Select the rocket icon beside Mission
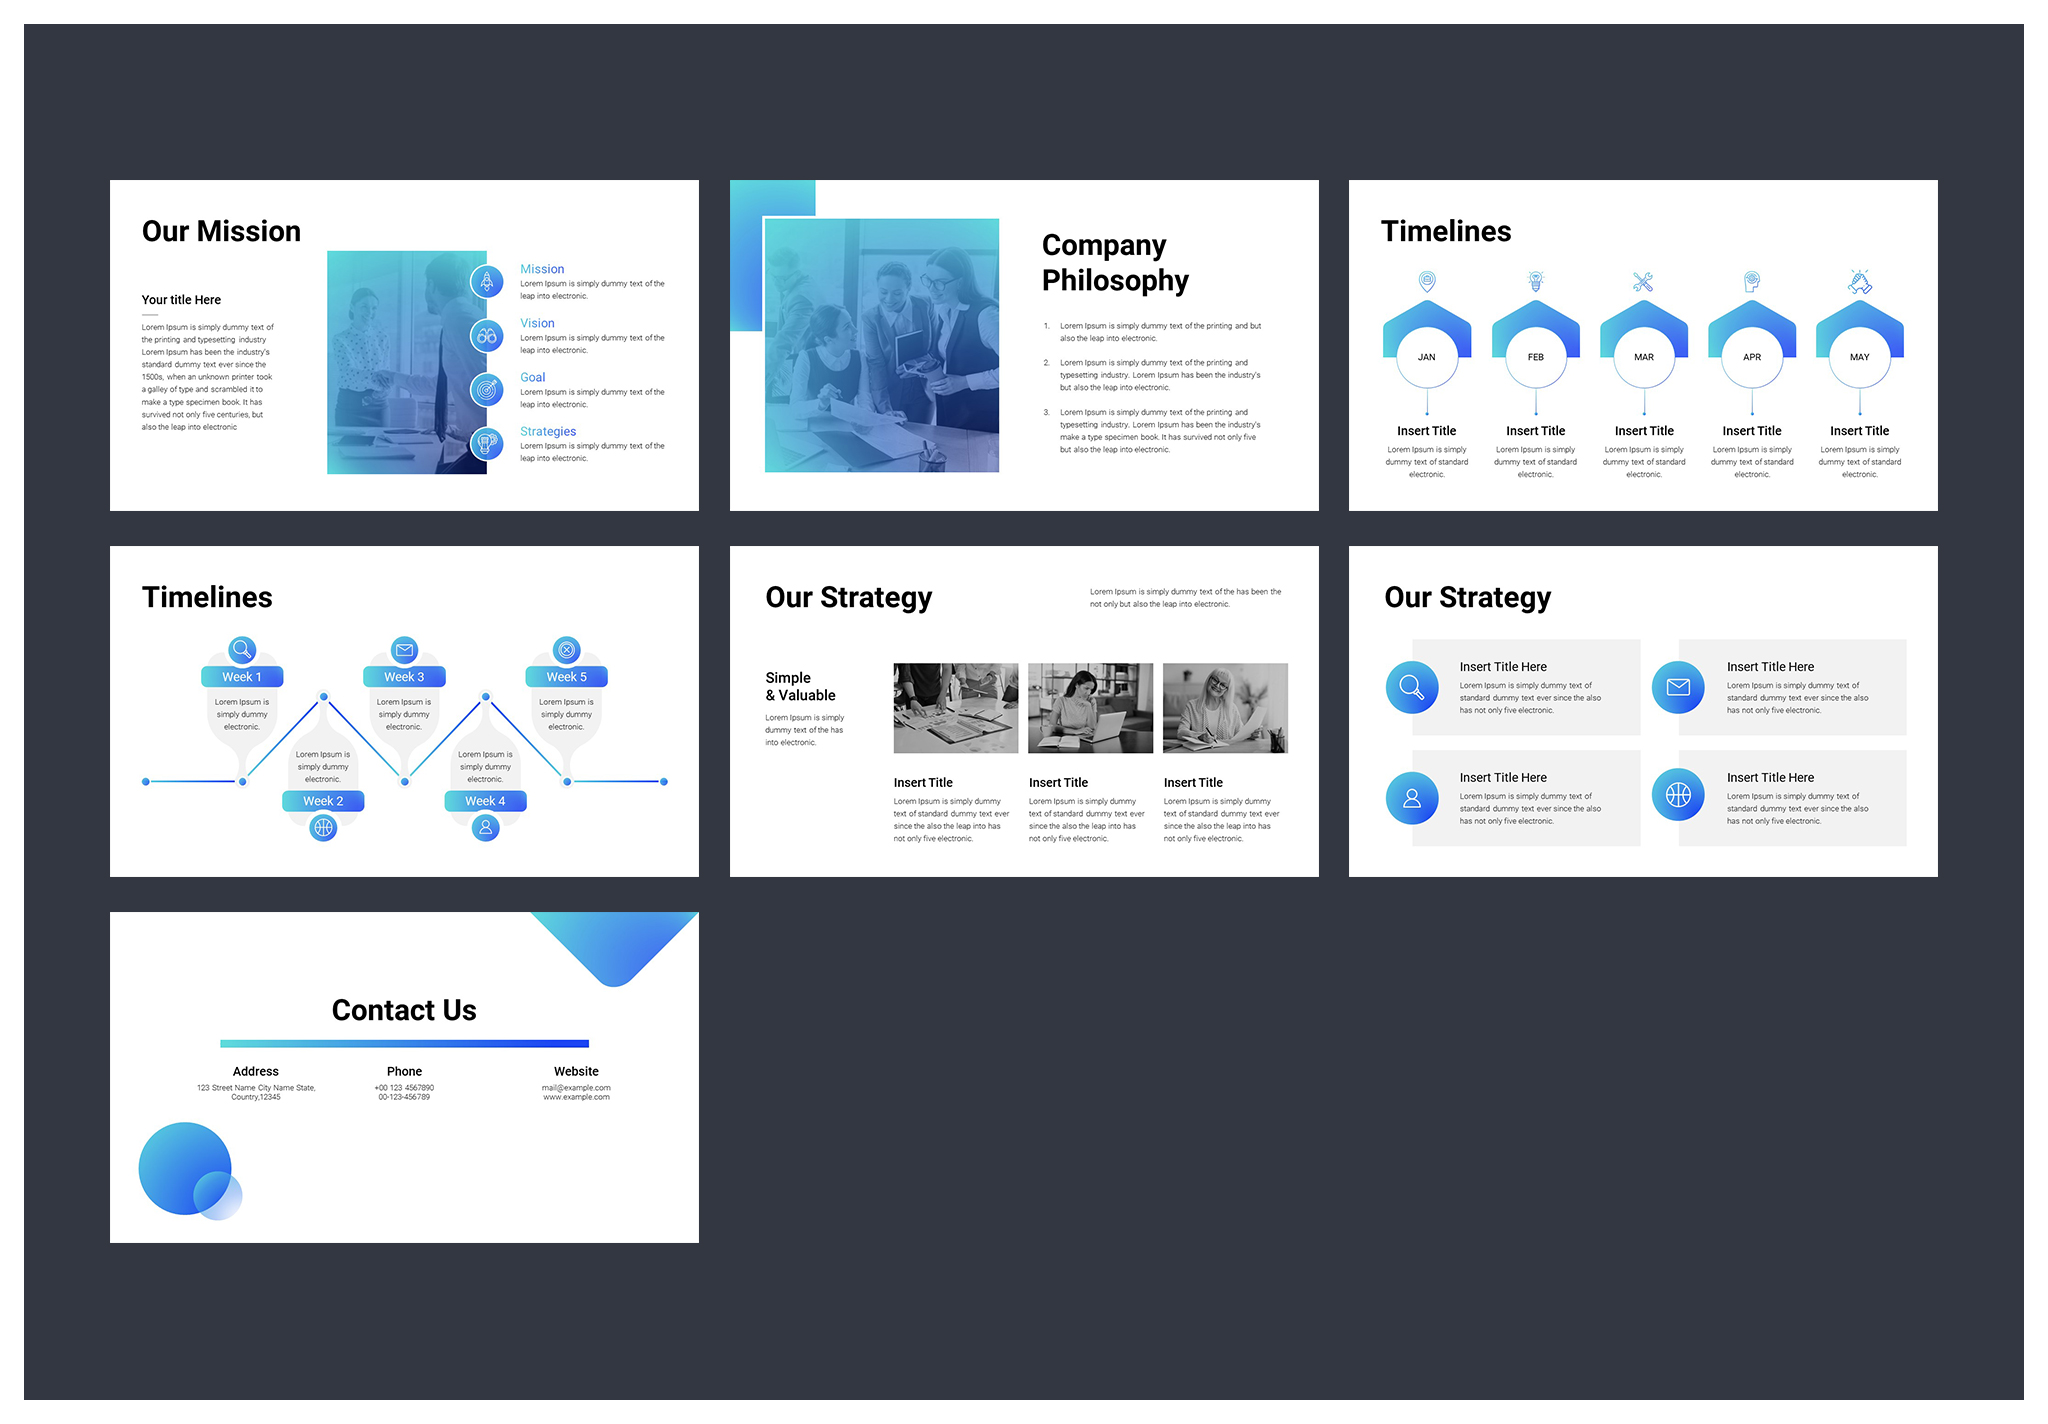2048x1424 pixels. coord(487,281)
